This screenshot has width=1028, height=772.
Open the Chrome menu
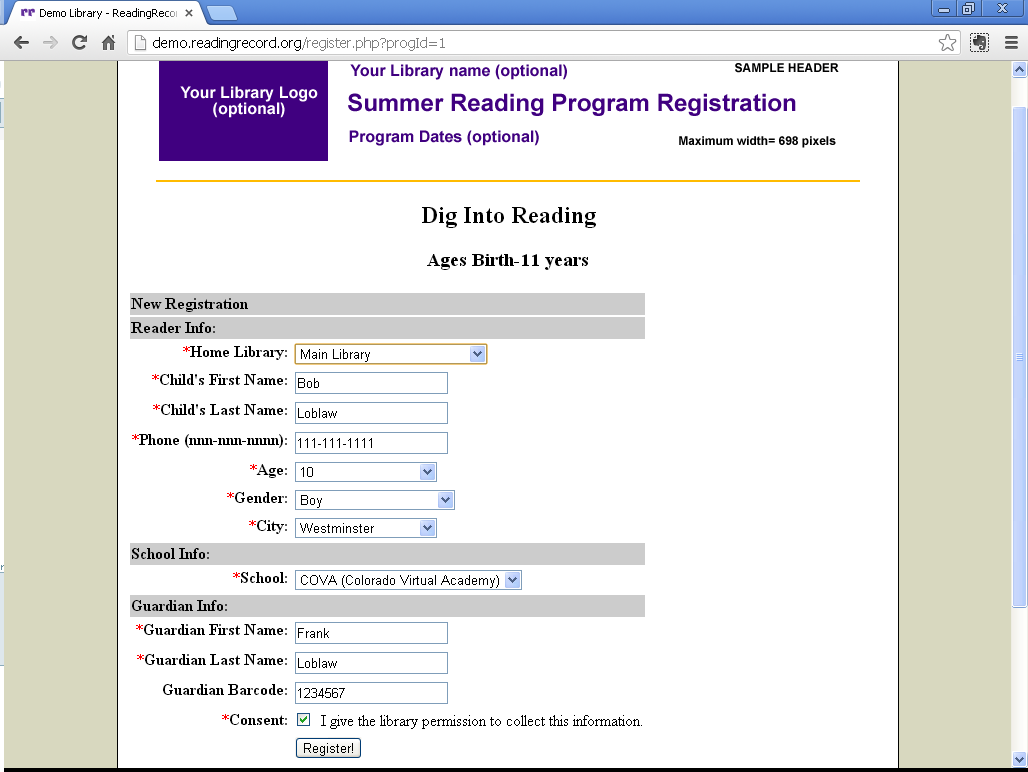(x=1012, y=43)
